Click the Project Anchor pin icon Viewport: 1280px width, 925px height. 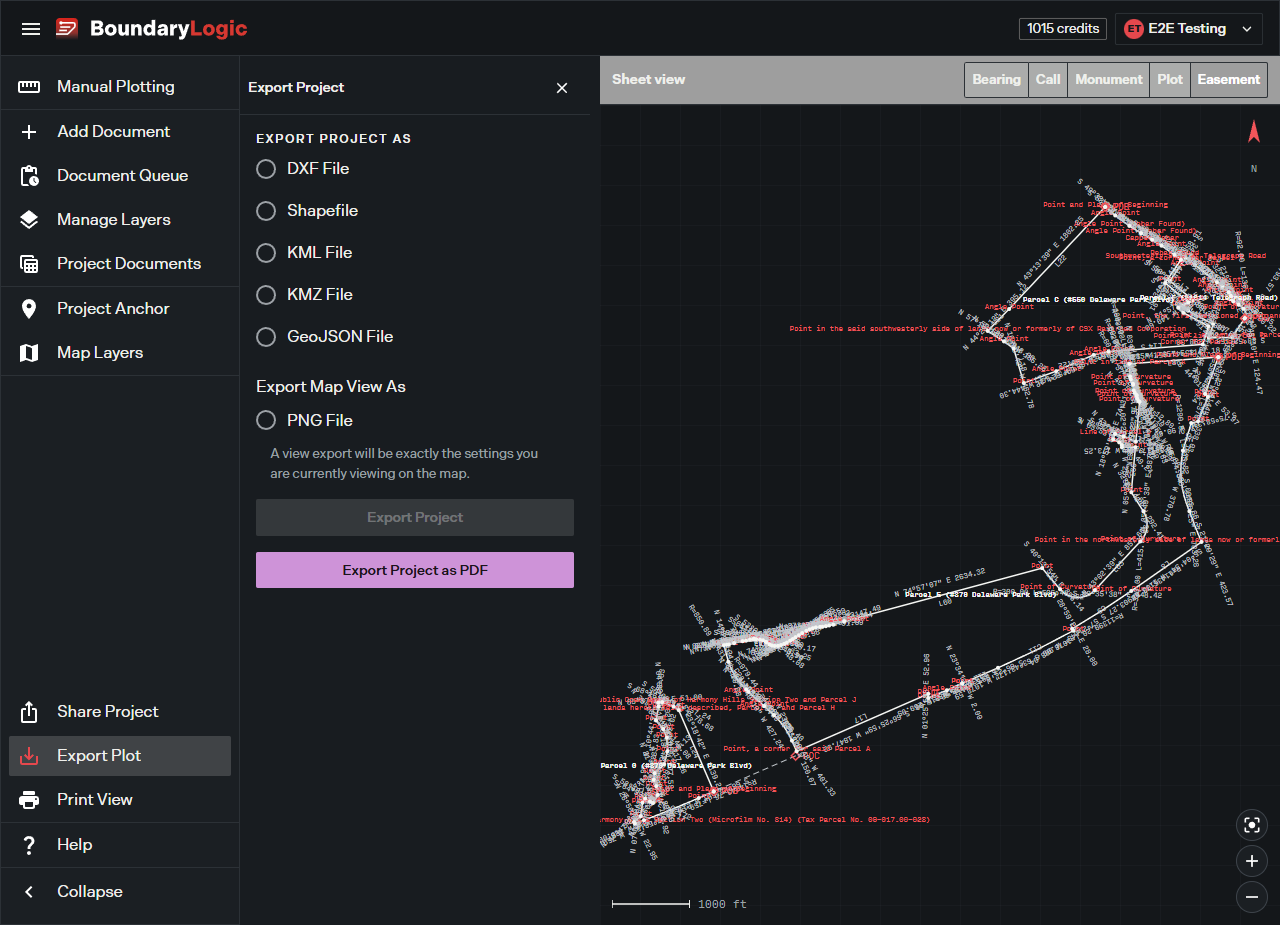(29, 309)
